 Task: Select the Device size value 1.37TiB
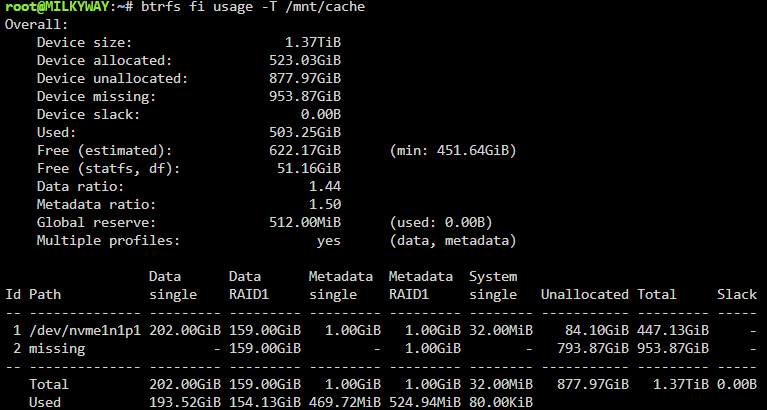click(313, 43)
